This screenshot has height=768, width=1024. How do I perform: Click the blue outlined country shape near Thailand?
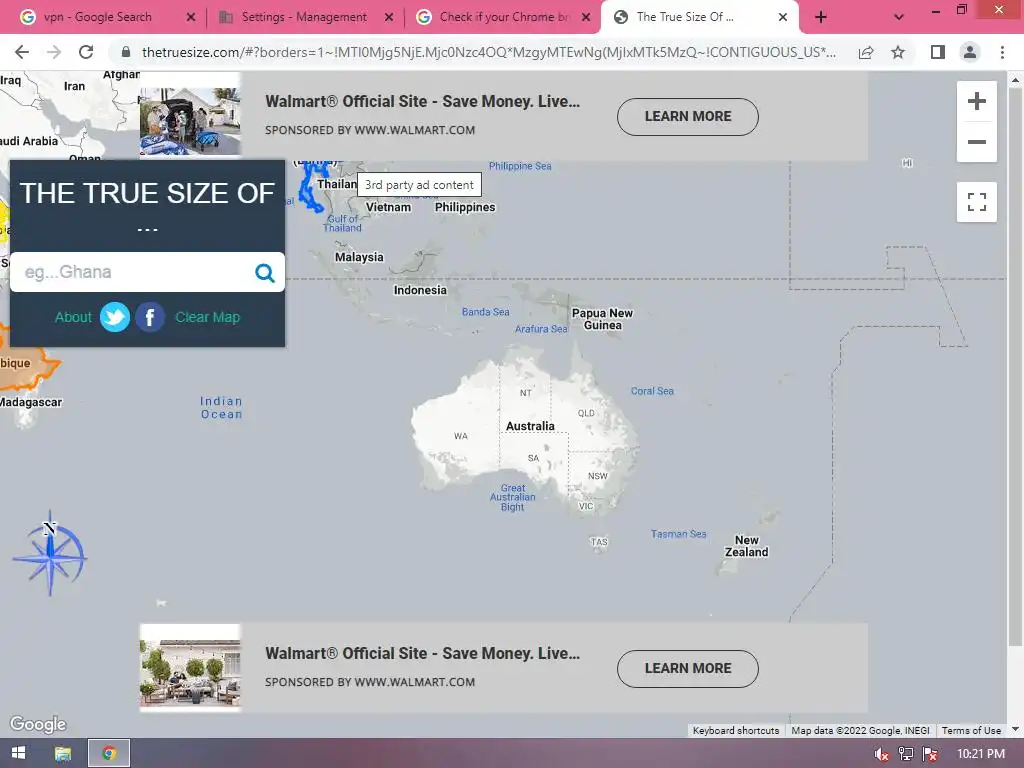311,189
